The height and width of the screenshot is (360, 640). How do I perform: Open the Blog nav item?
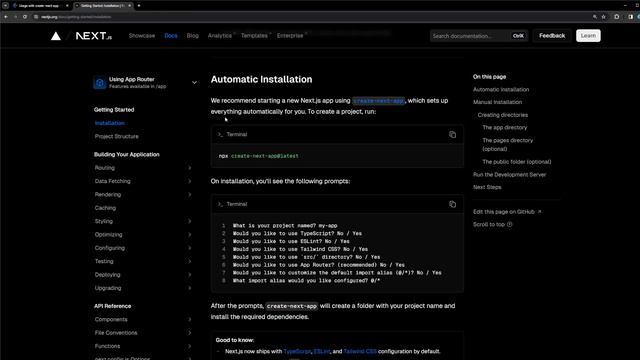(193, 36)
